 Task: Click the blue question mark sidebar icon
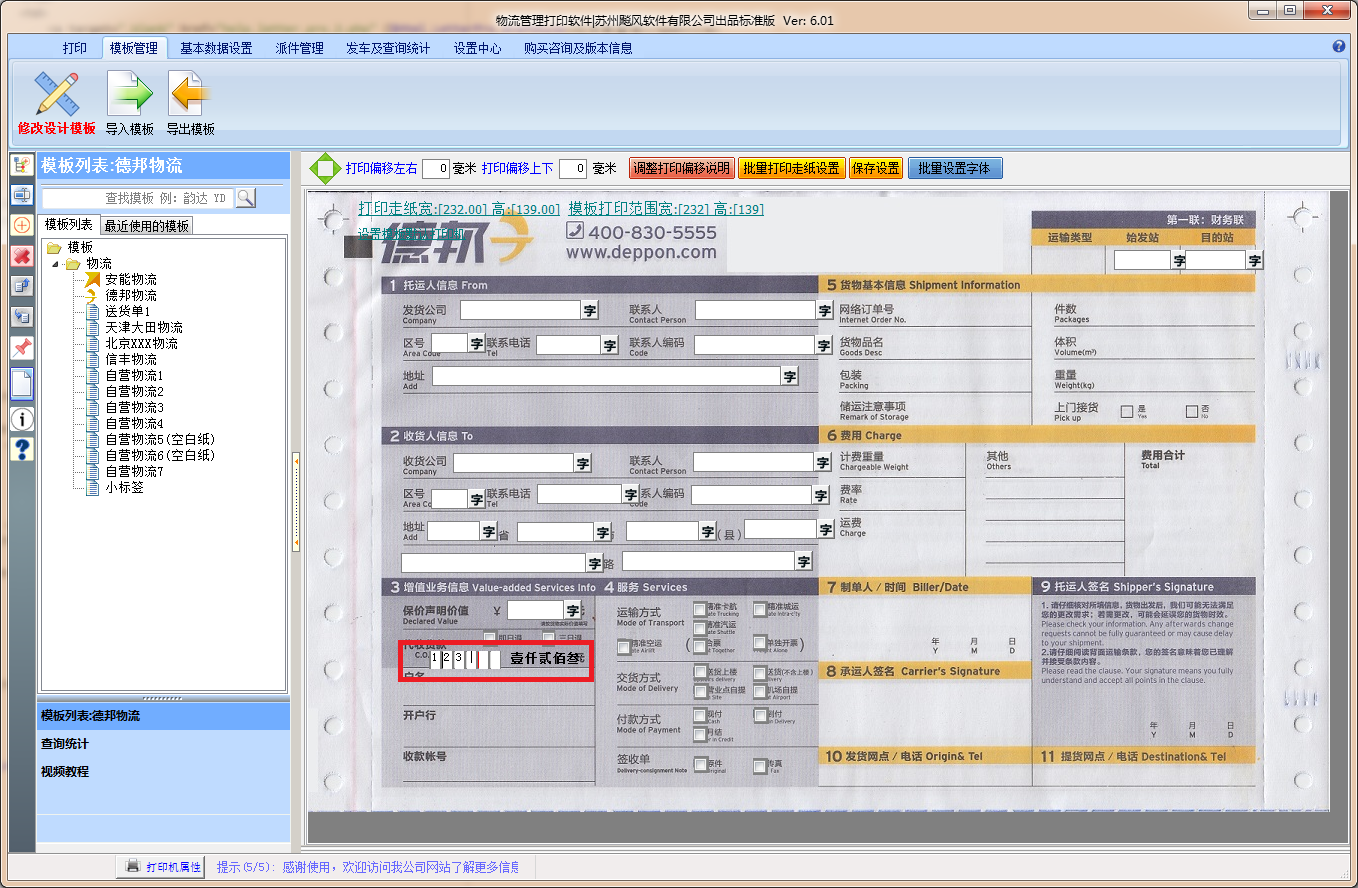[22, 449]
